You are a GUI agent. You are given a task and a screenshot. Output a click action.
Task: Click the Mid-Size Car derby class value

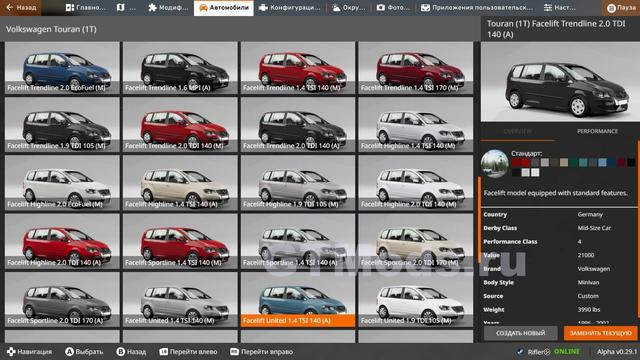594,228
